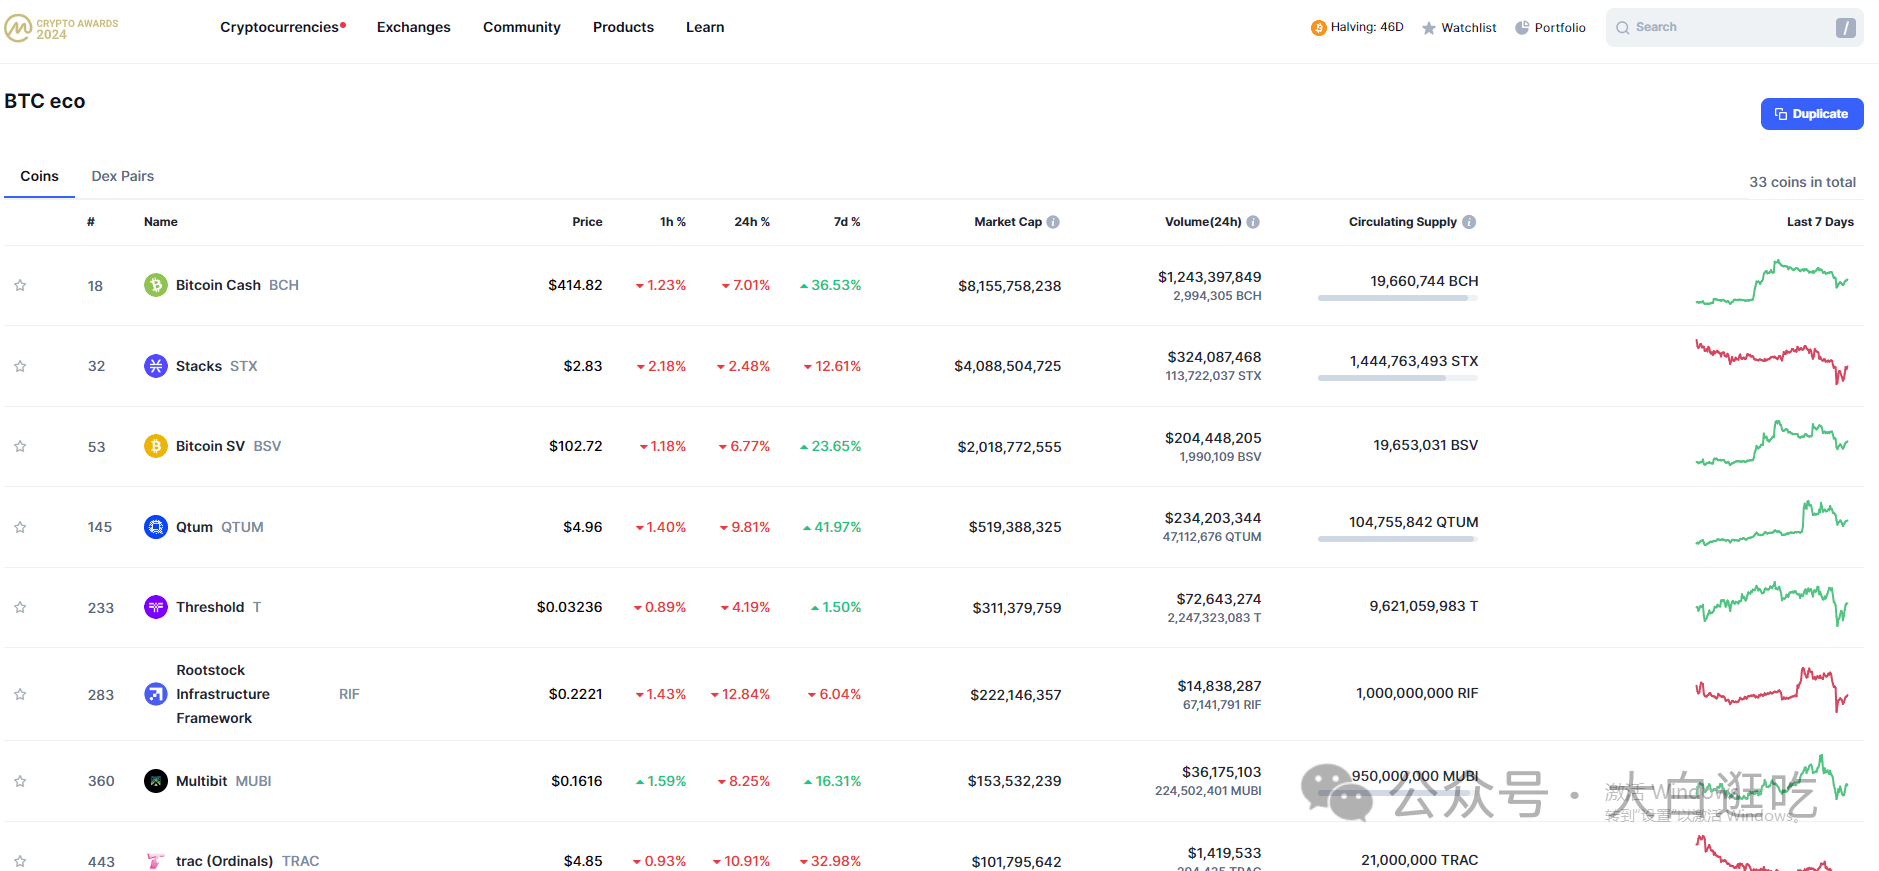Sort by the 24h % column

click(752, 222)
